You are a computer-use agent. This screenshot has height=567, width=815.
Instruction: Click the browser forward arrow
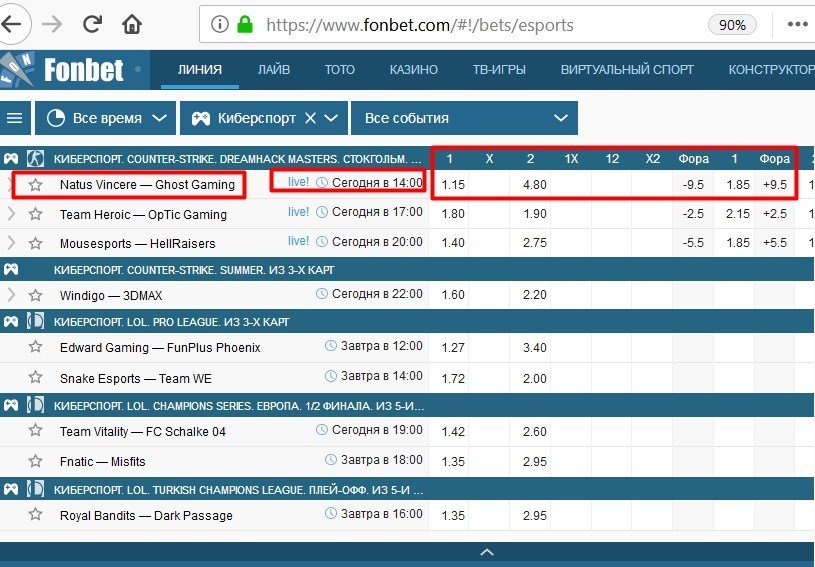click(52, 24)
